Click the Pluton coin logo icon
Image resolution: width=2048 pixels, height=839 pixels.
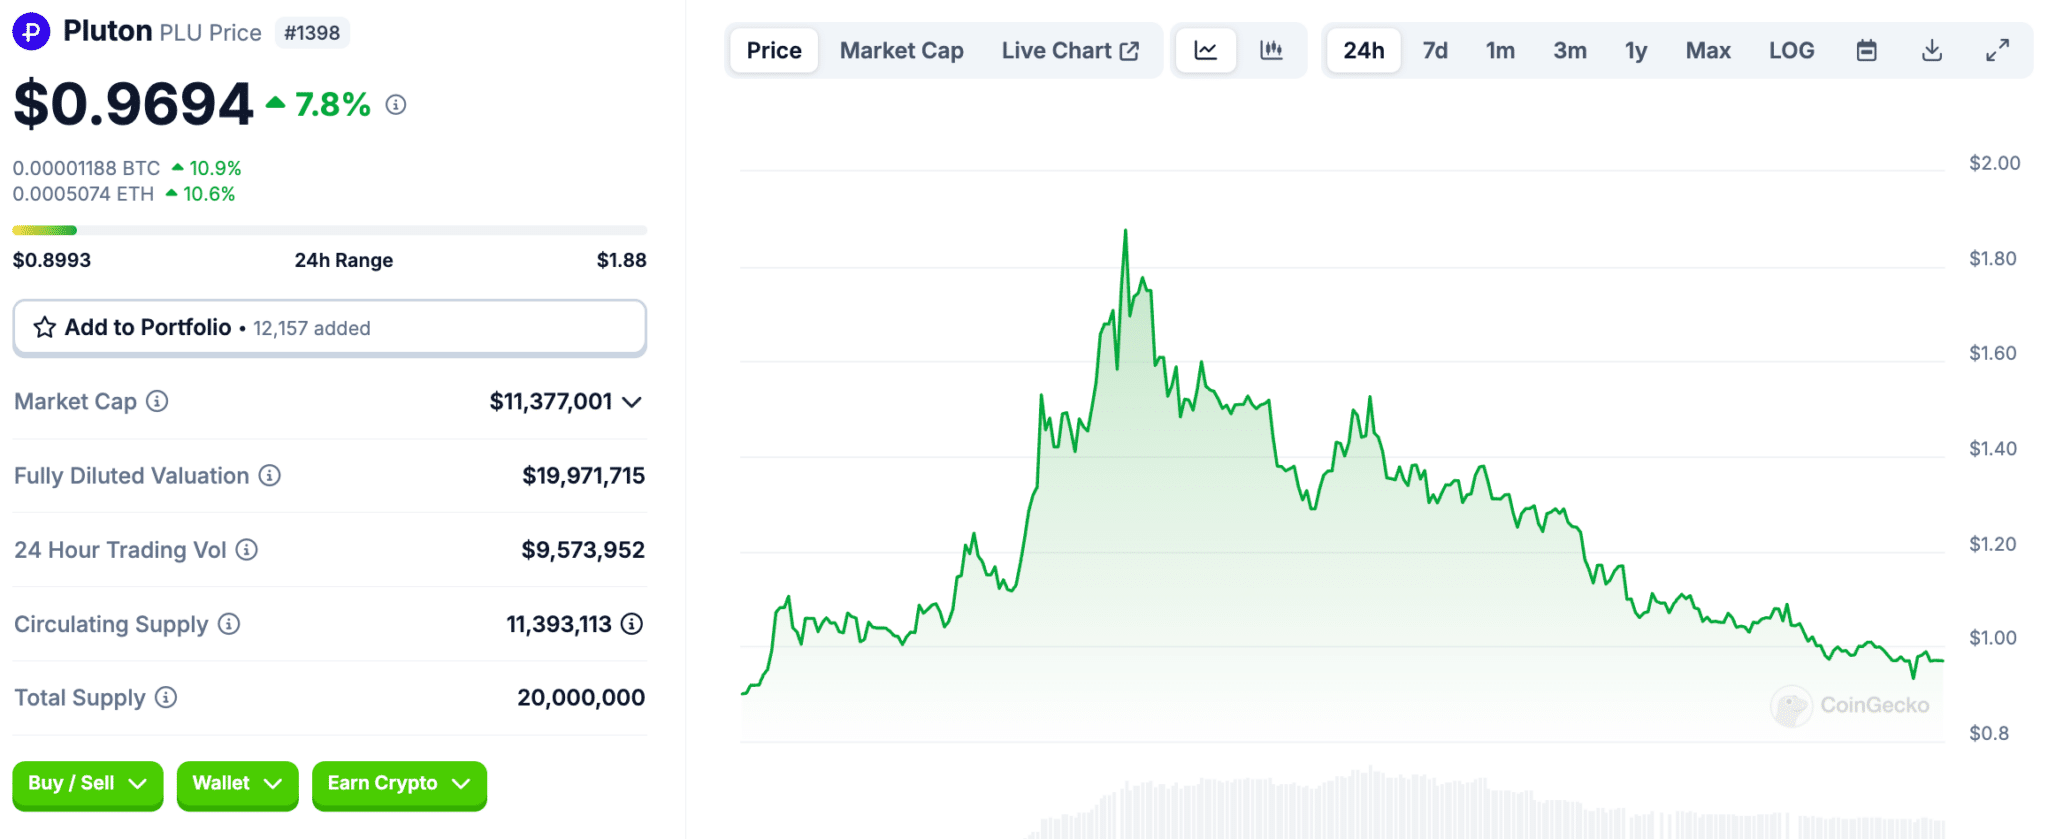[x=31, y=32]
